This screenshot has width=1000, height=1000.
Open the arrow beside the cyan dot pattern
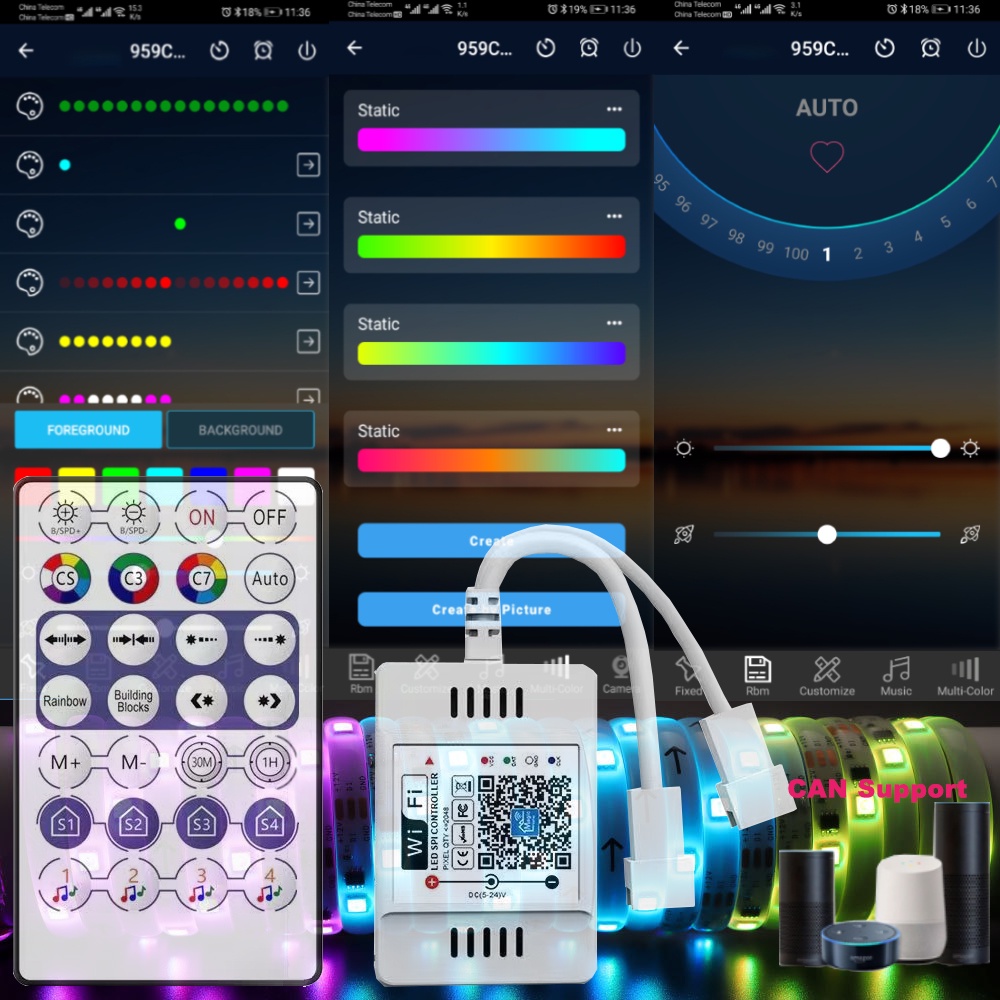(x=308, y=165)
